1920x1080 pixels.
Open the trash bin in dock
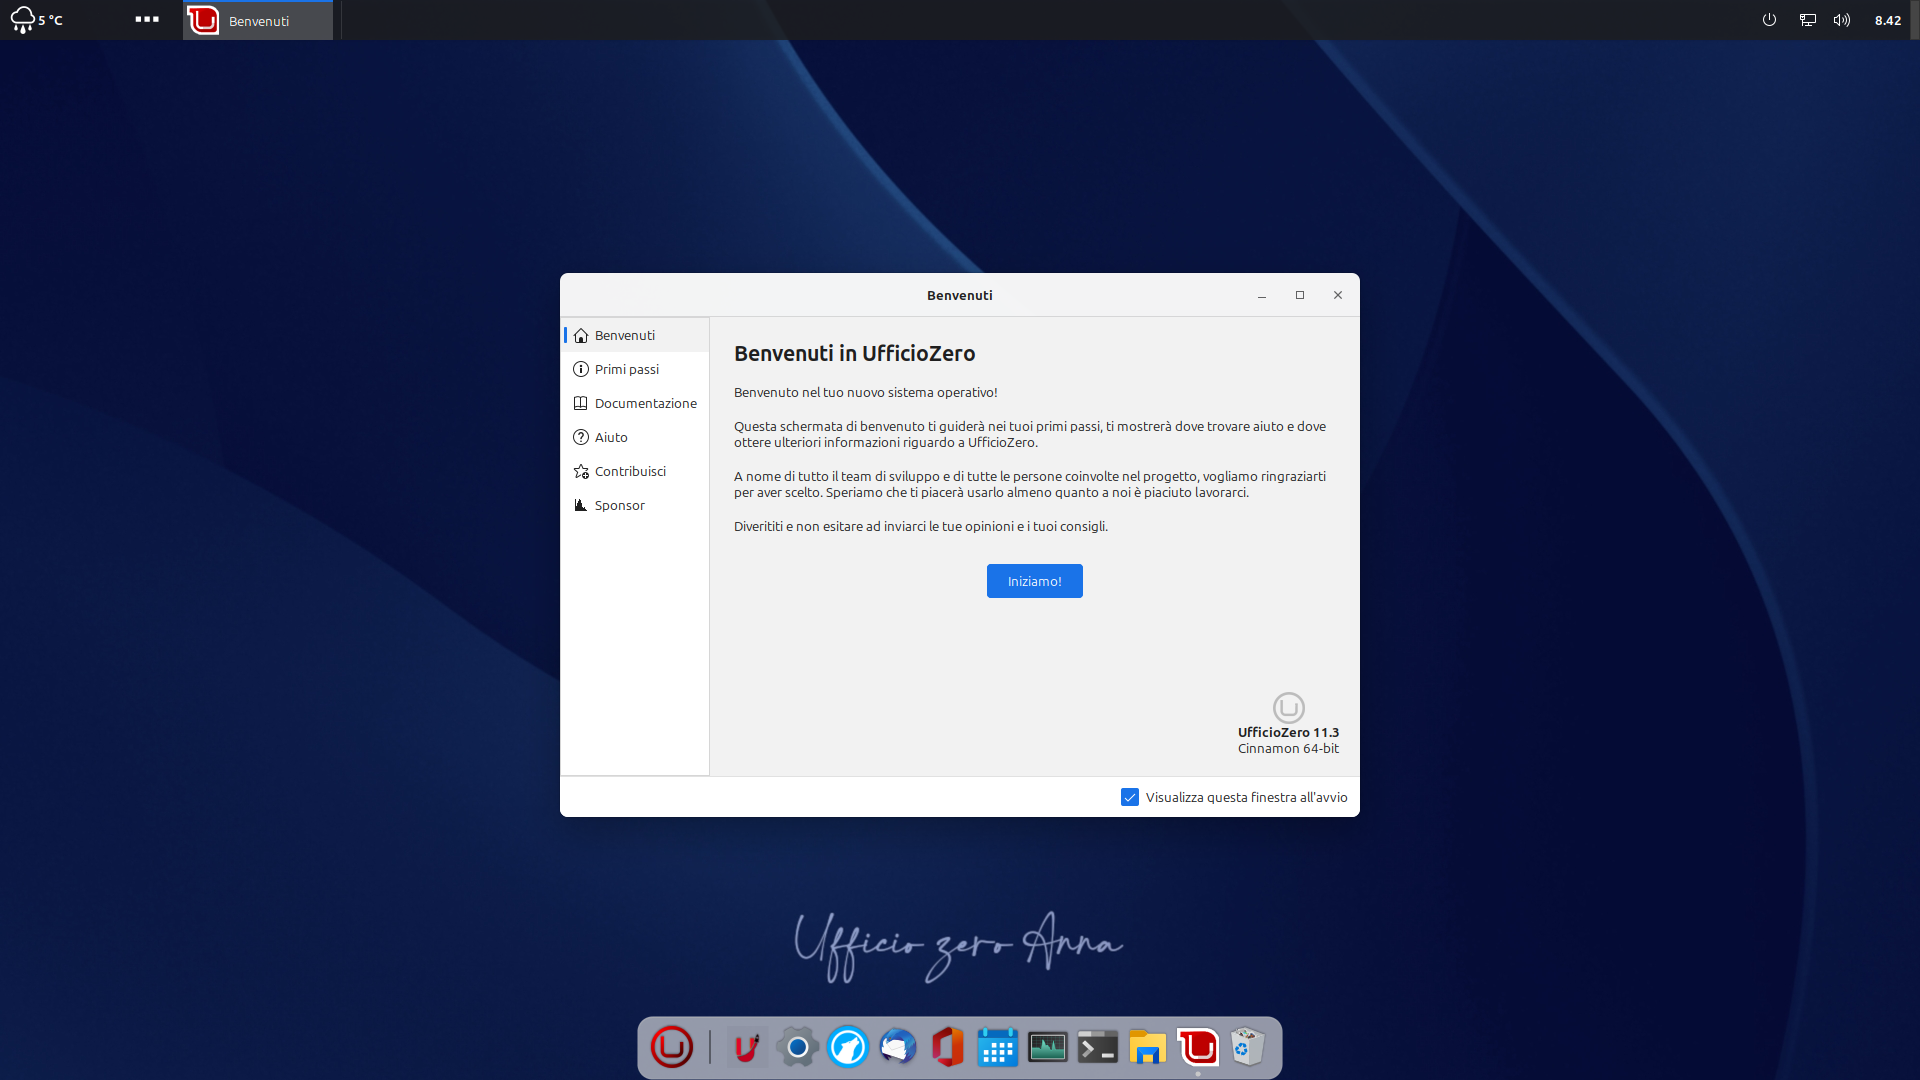1248,1047
